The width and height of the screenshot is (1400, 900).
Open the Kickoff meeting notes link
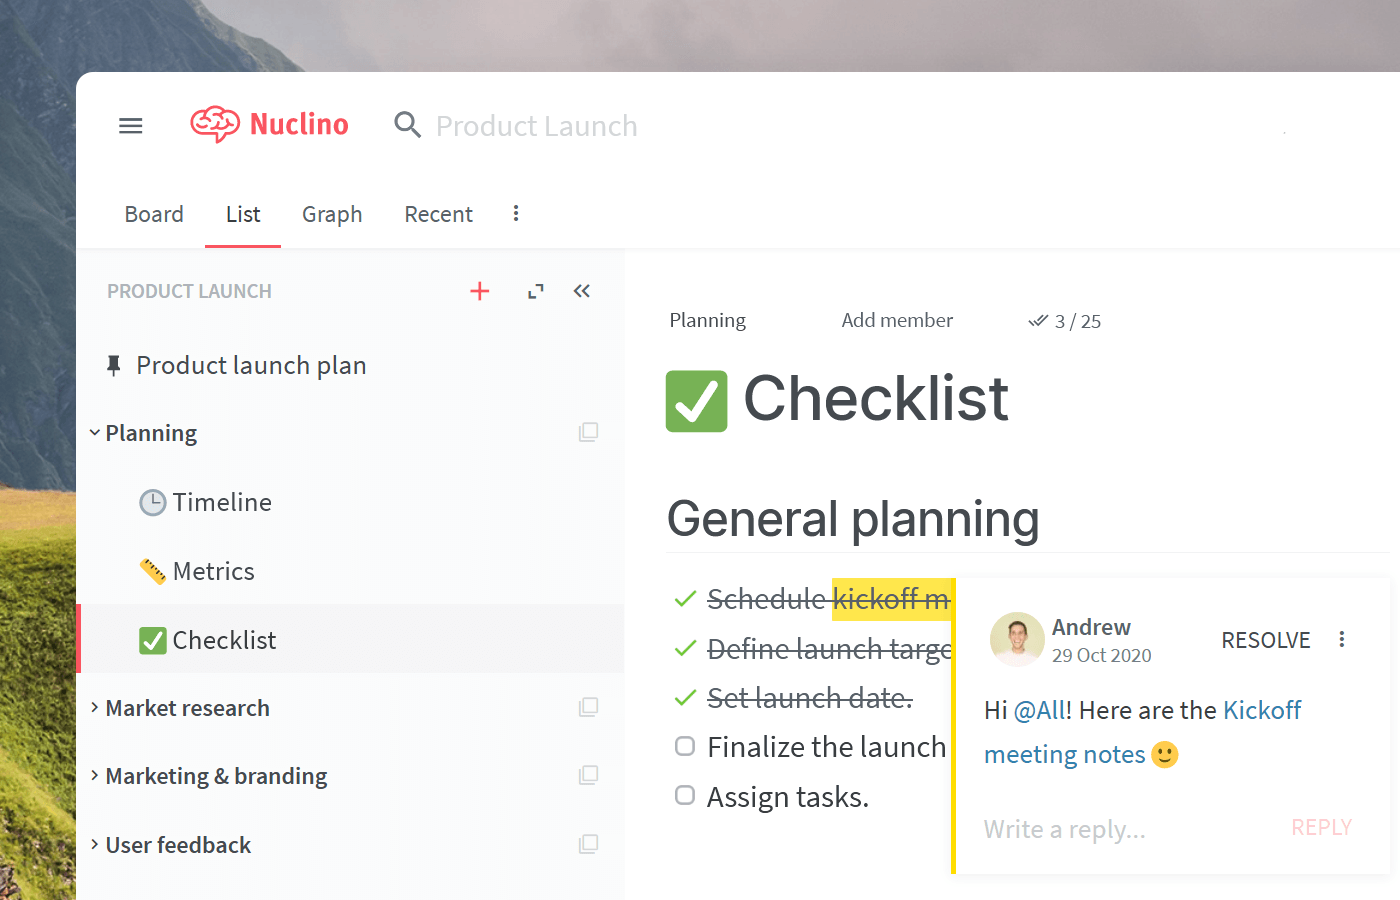(x=1143, y=732)
